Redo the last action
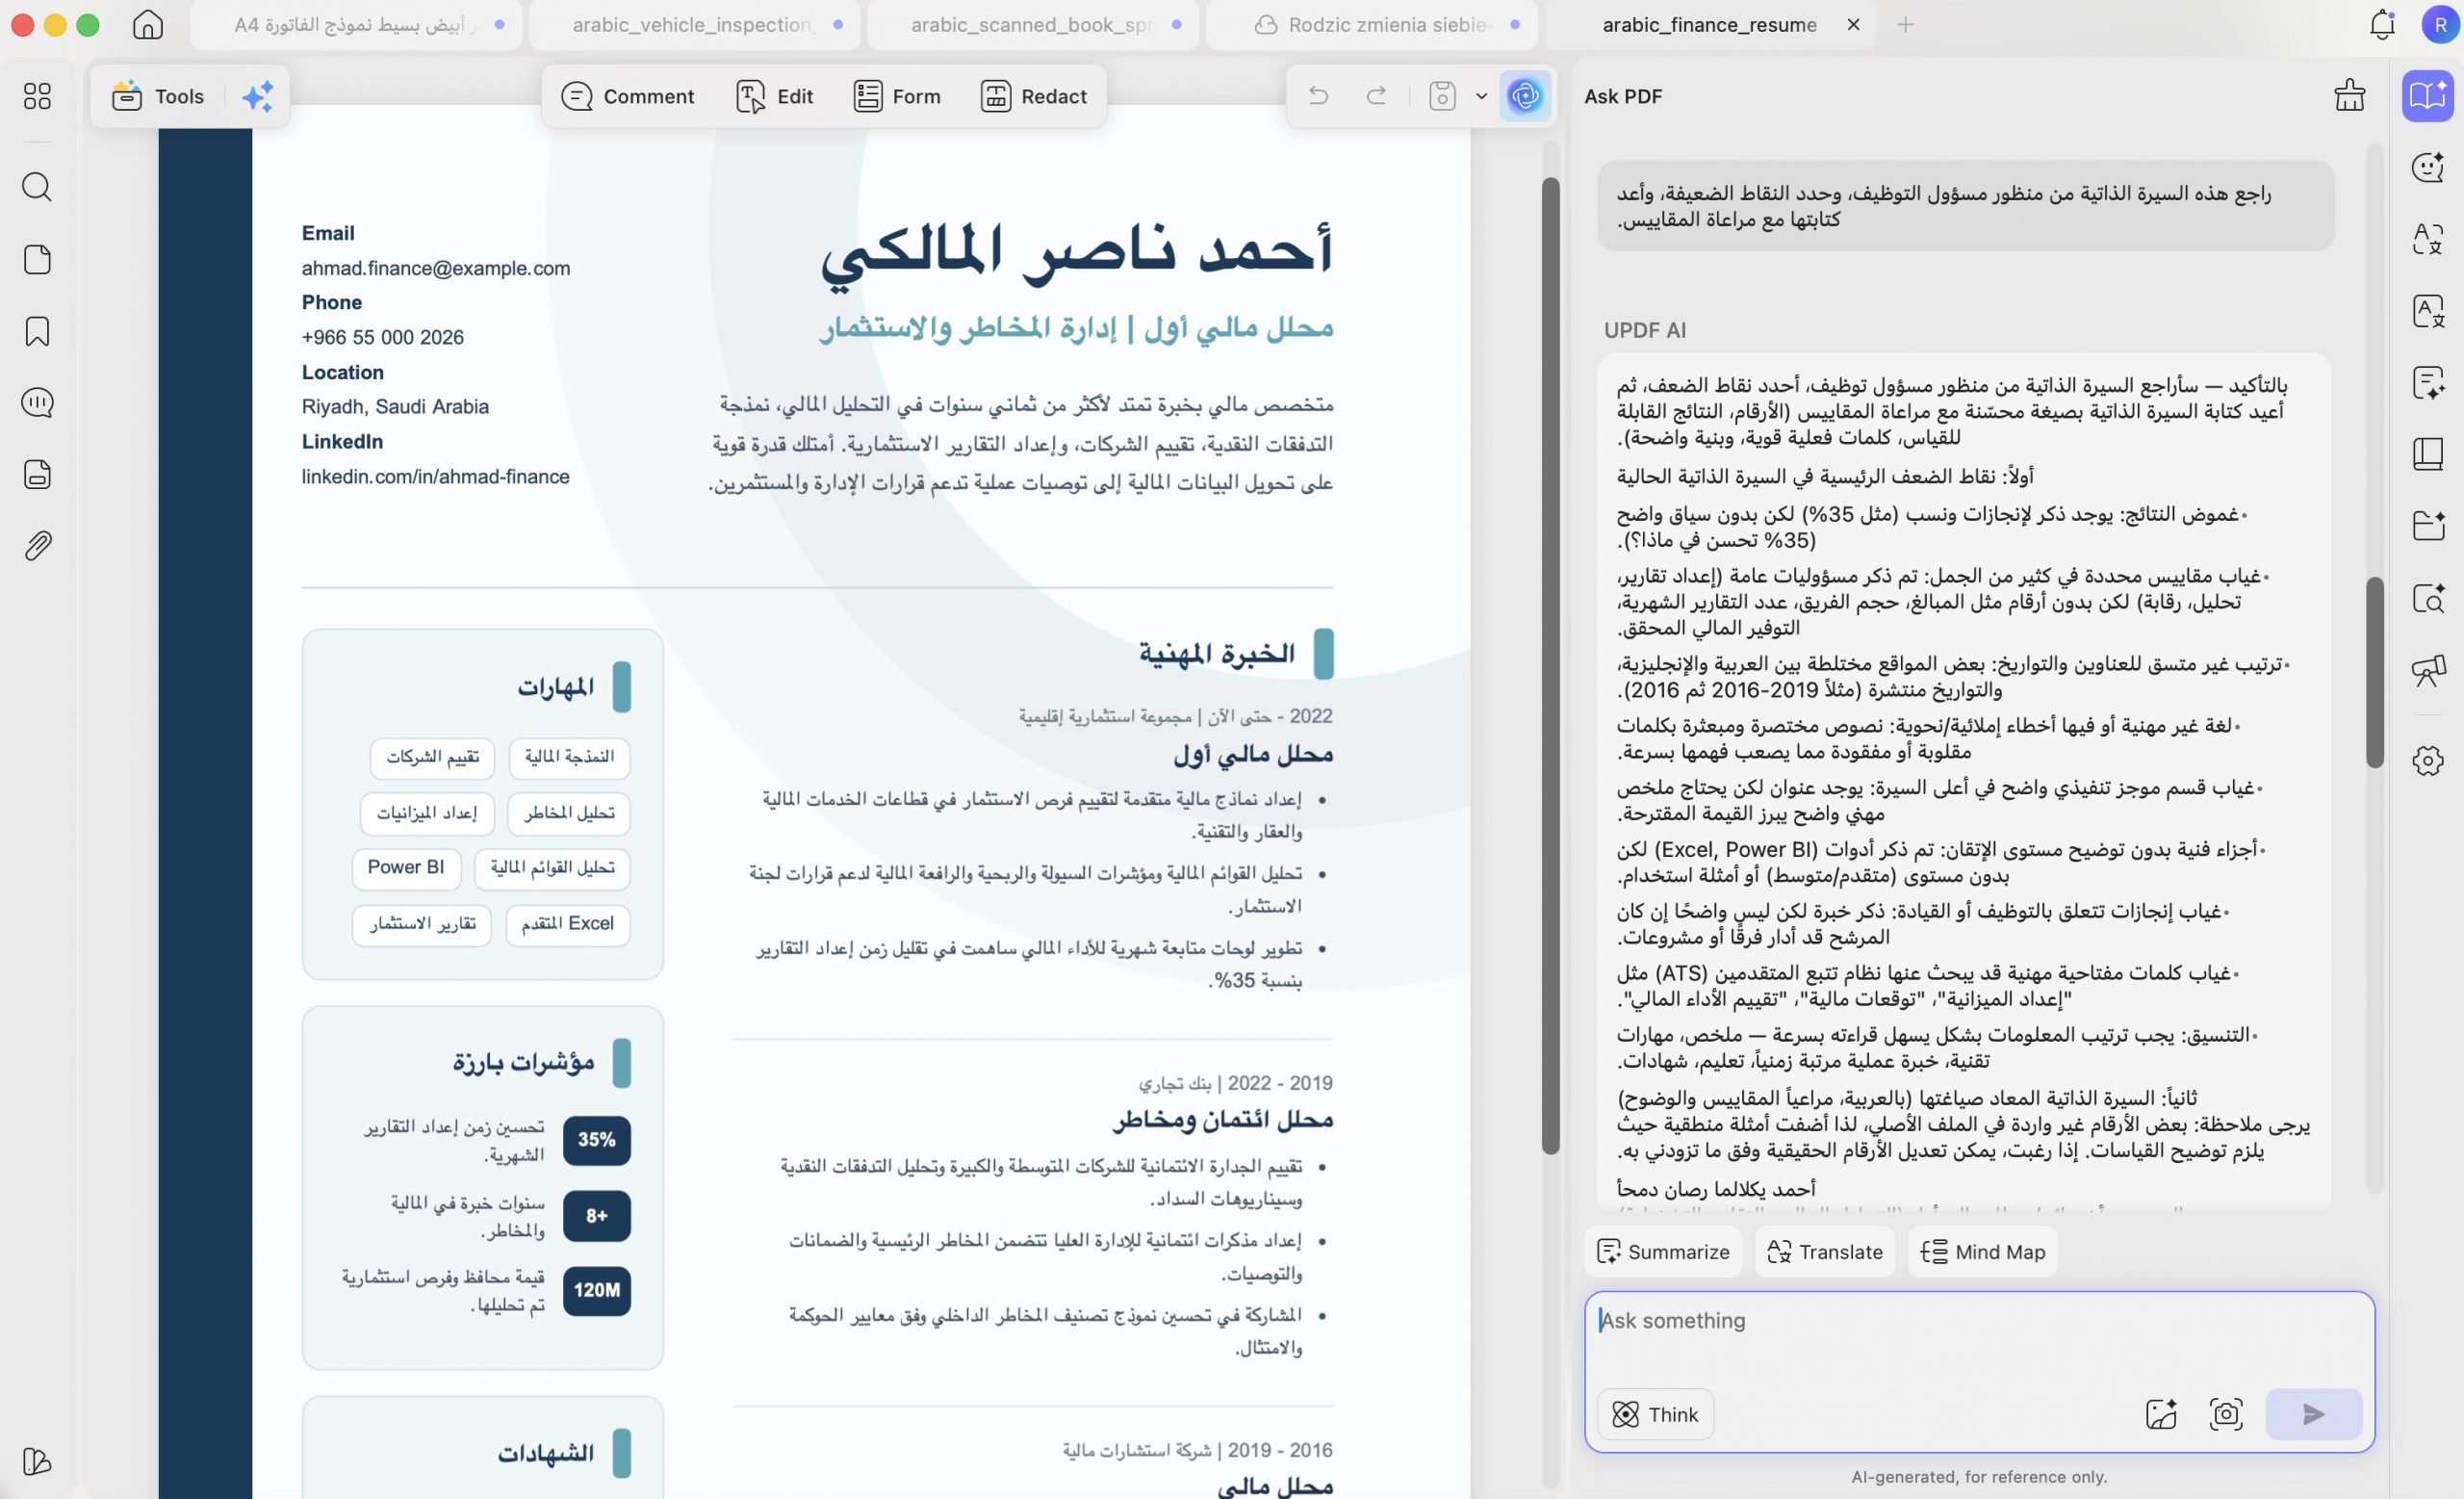This screenshot has width=2464, height=1499. click(1376, 96)
